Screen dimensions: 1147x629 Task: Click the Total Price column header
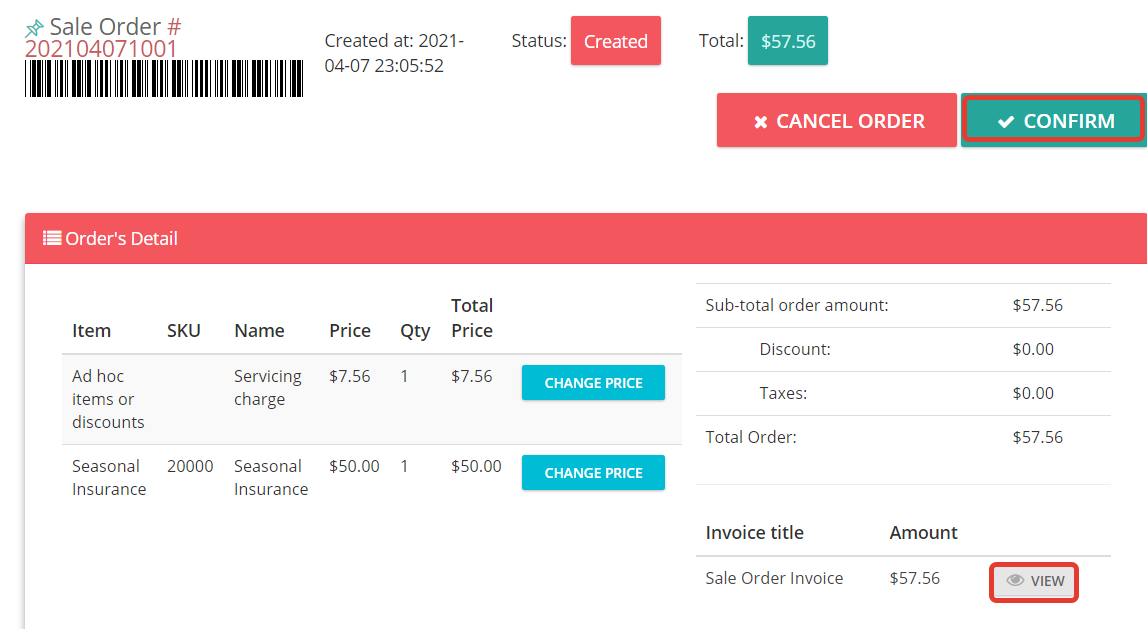pyautogui.click(x=473, y=318)
